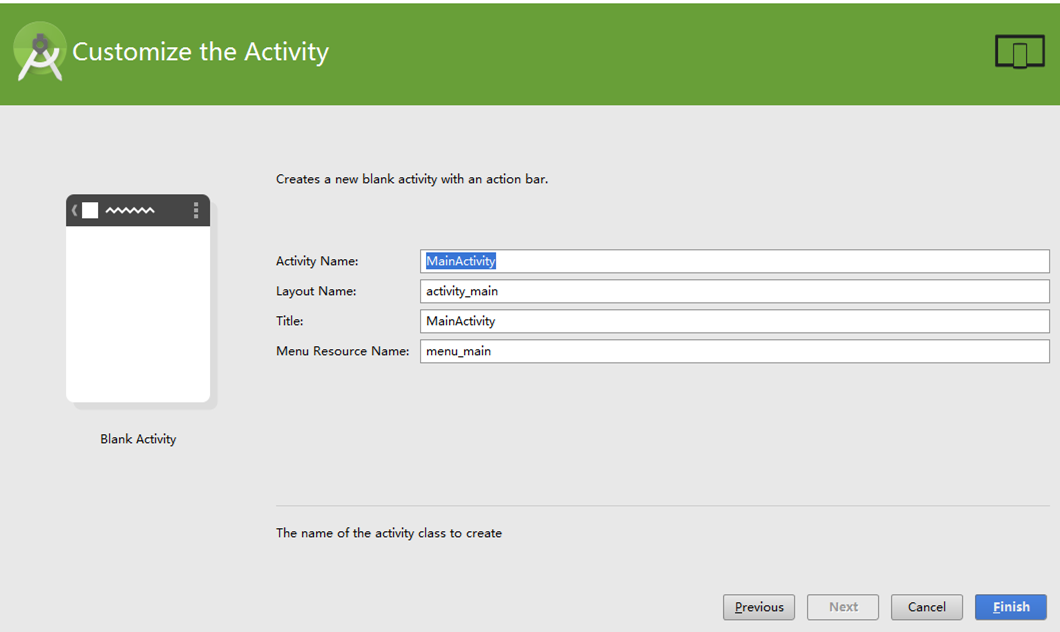Click the squiggly title placeholder in the preview
The width and height of the screenshot is (1060, 632).
130,211
